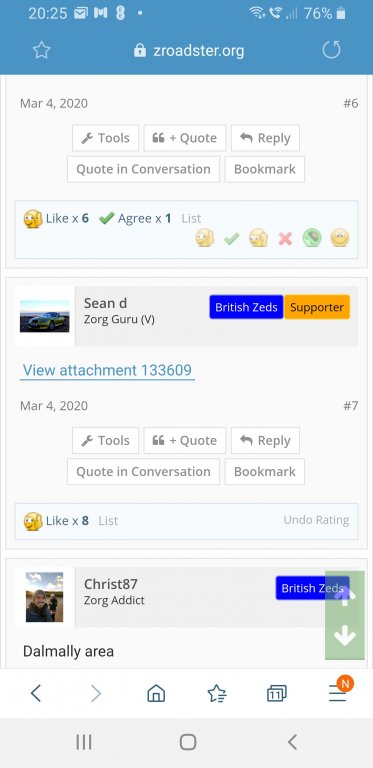The height and width of the screenshot is (768, 373).
Task: Rate post #6 with the red X Disagree icon
Action: tap(285, 239)
